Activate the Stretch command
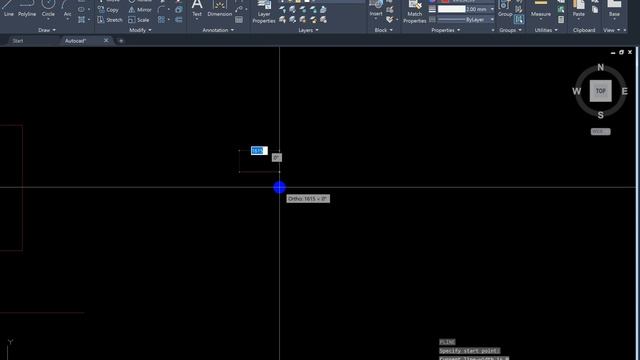This screenshot has width=640, height=360. 110,20
